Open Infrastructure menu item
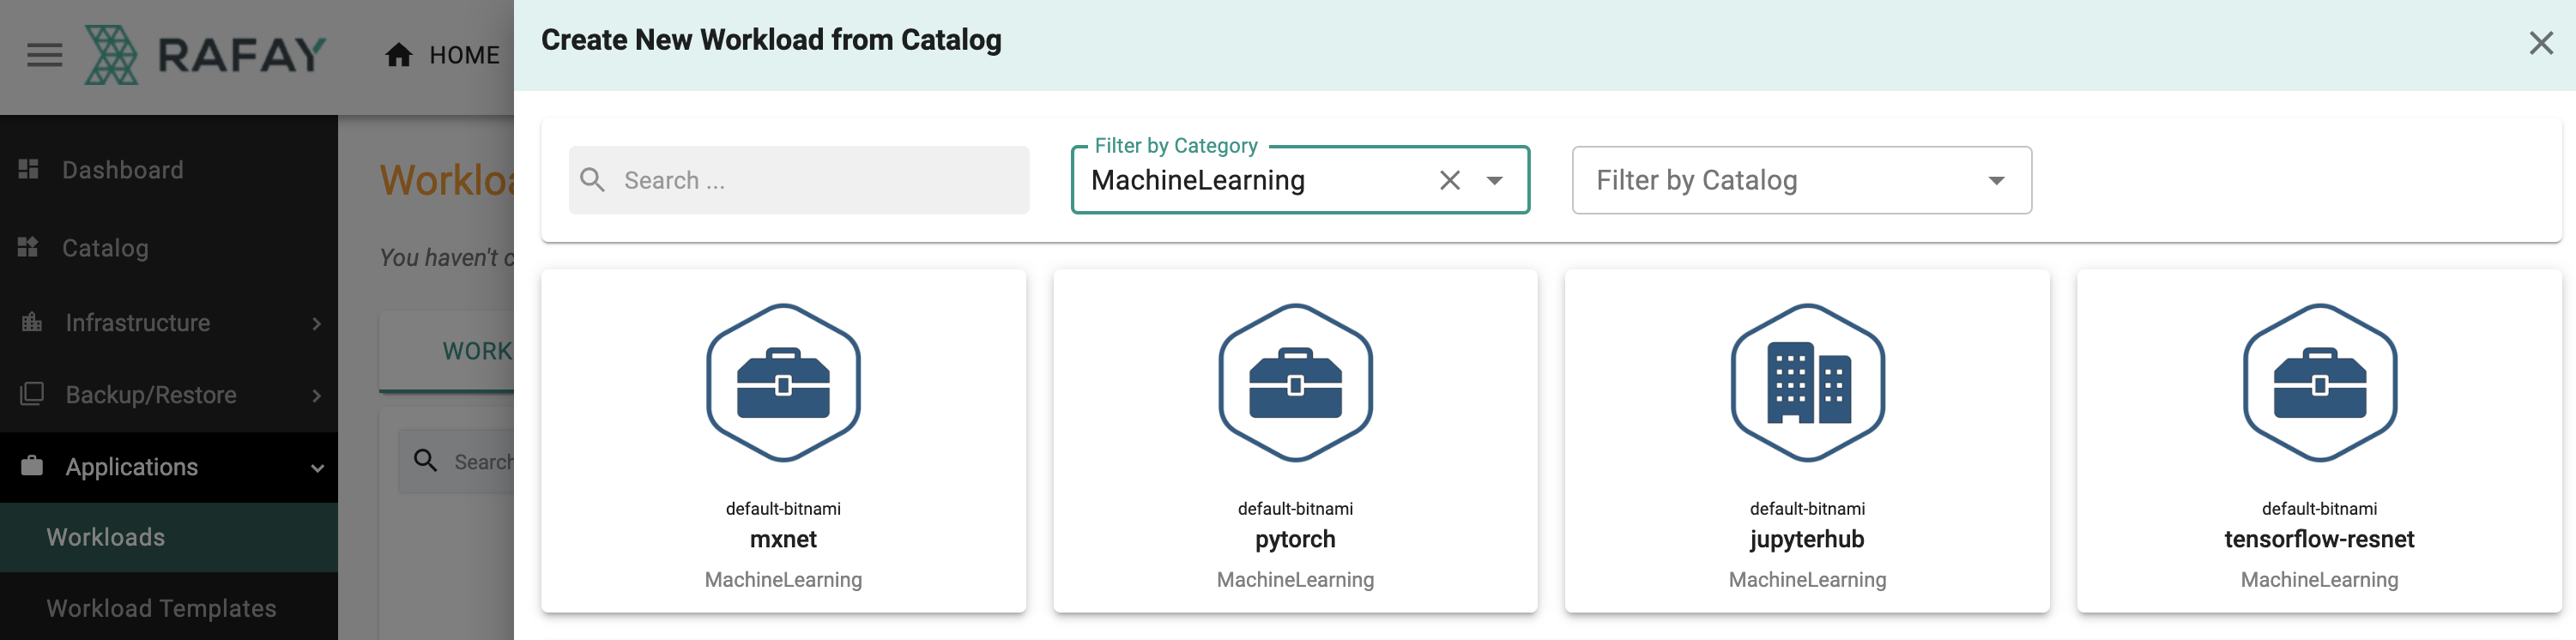2576x640 pixels. pyautogui.click(x=138, y=323)
